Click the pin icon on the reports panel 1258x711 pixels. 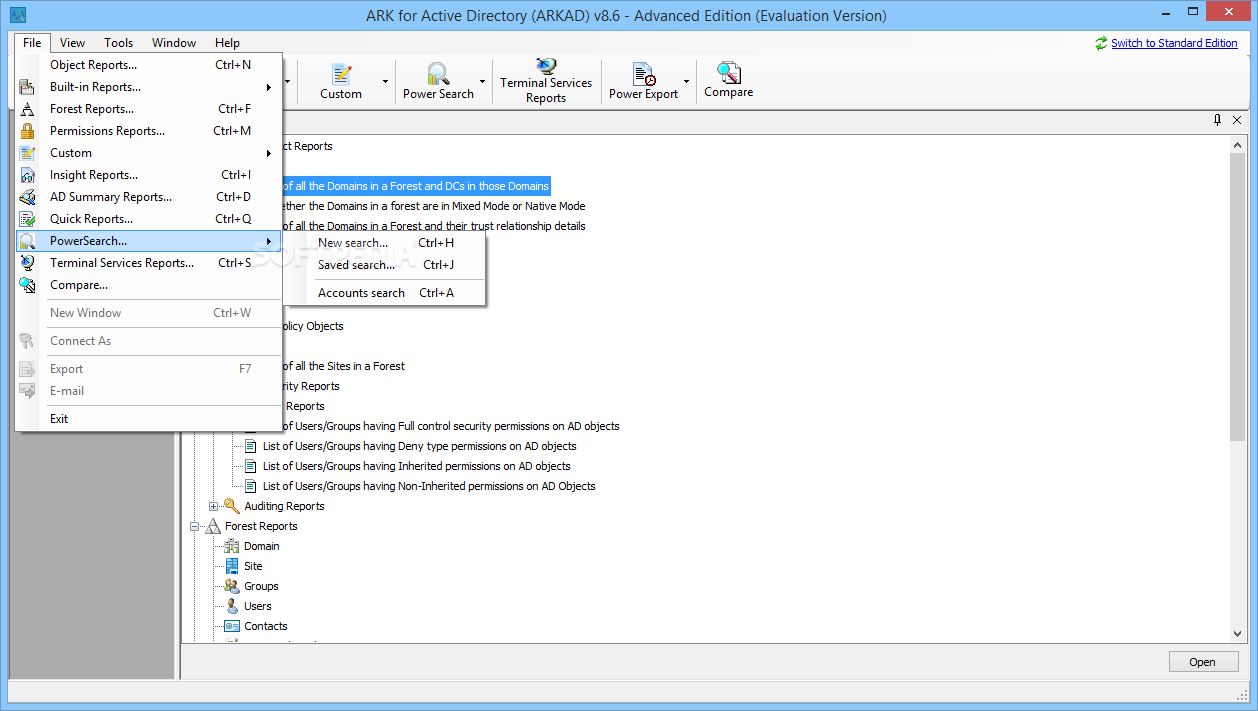pos(1217,120)
